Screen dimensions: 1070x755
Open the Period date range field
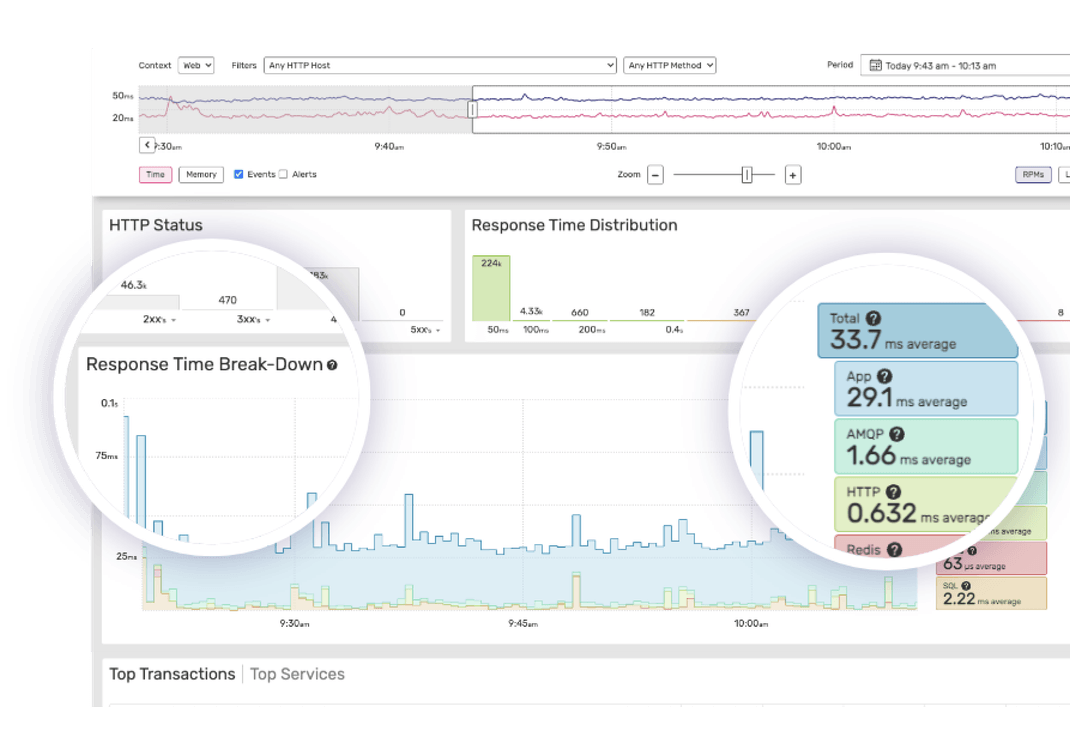click(x=965, y=66)
